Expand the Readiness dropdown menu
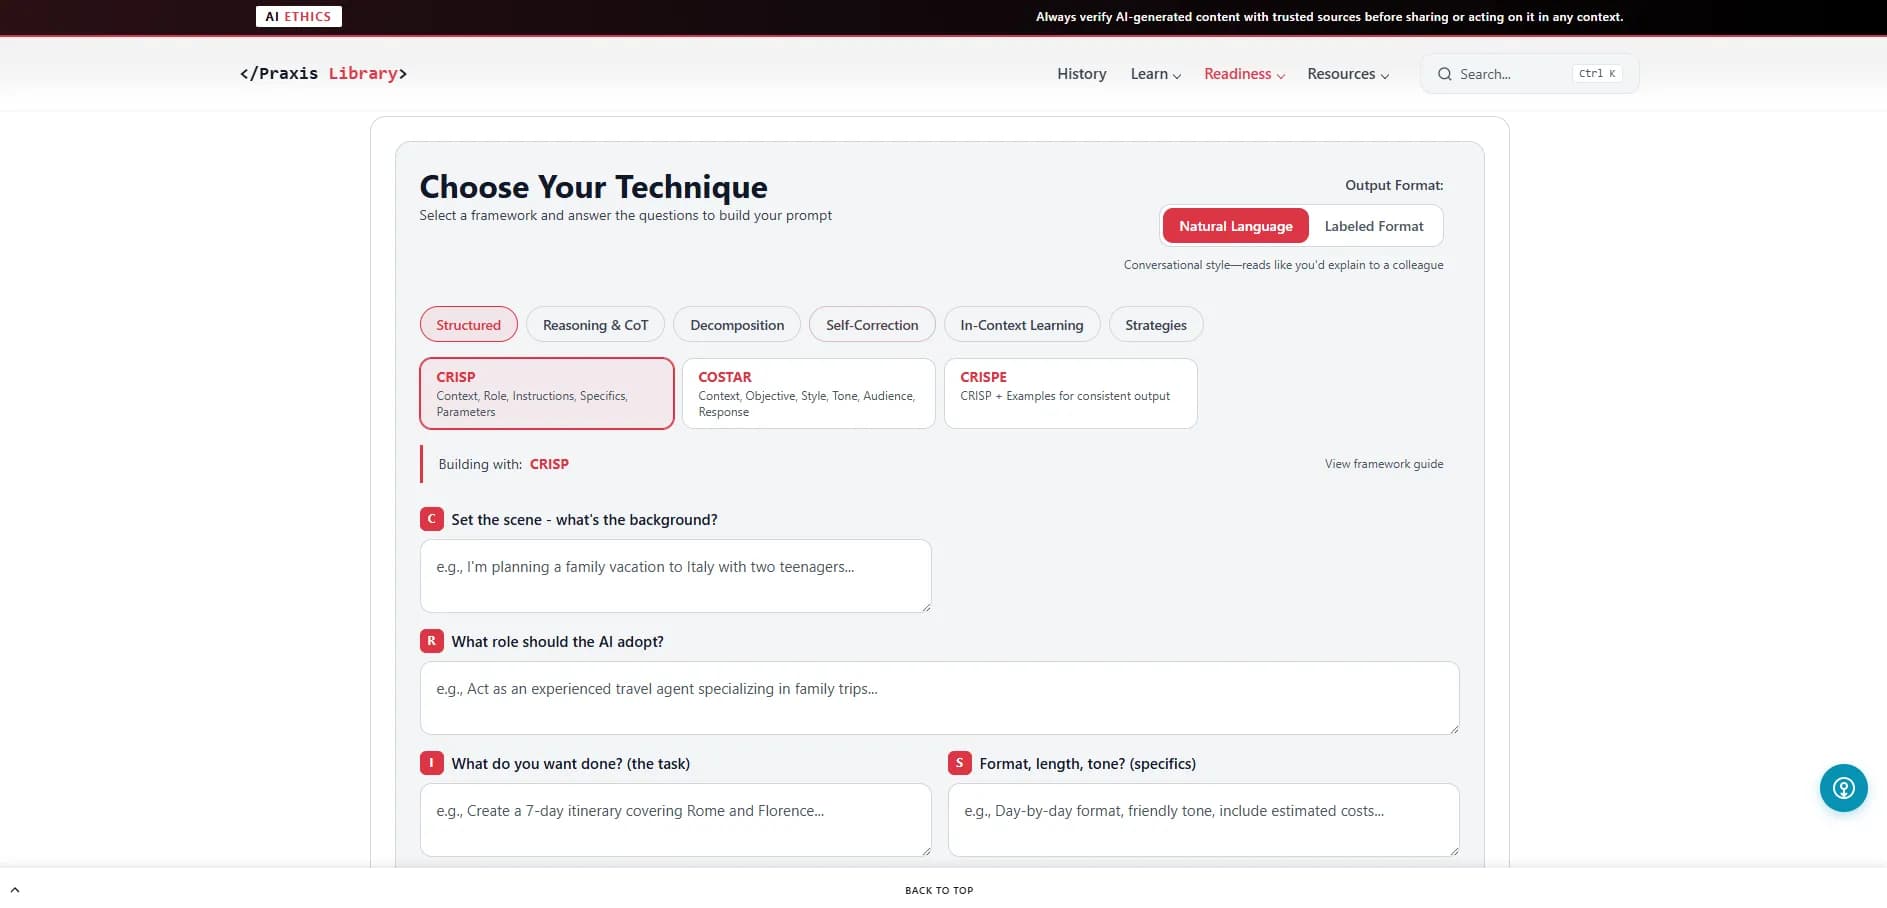The width and height of the screenshot is (1887, 908). pyautogui.click(x=1244, y=74)
